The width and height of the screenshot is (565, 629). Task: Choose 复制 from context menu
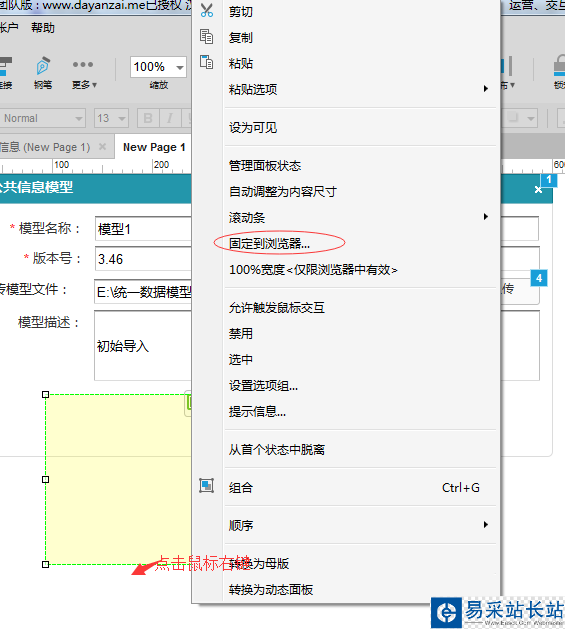(x=346, y=38)
